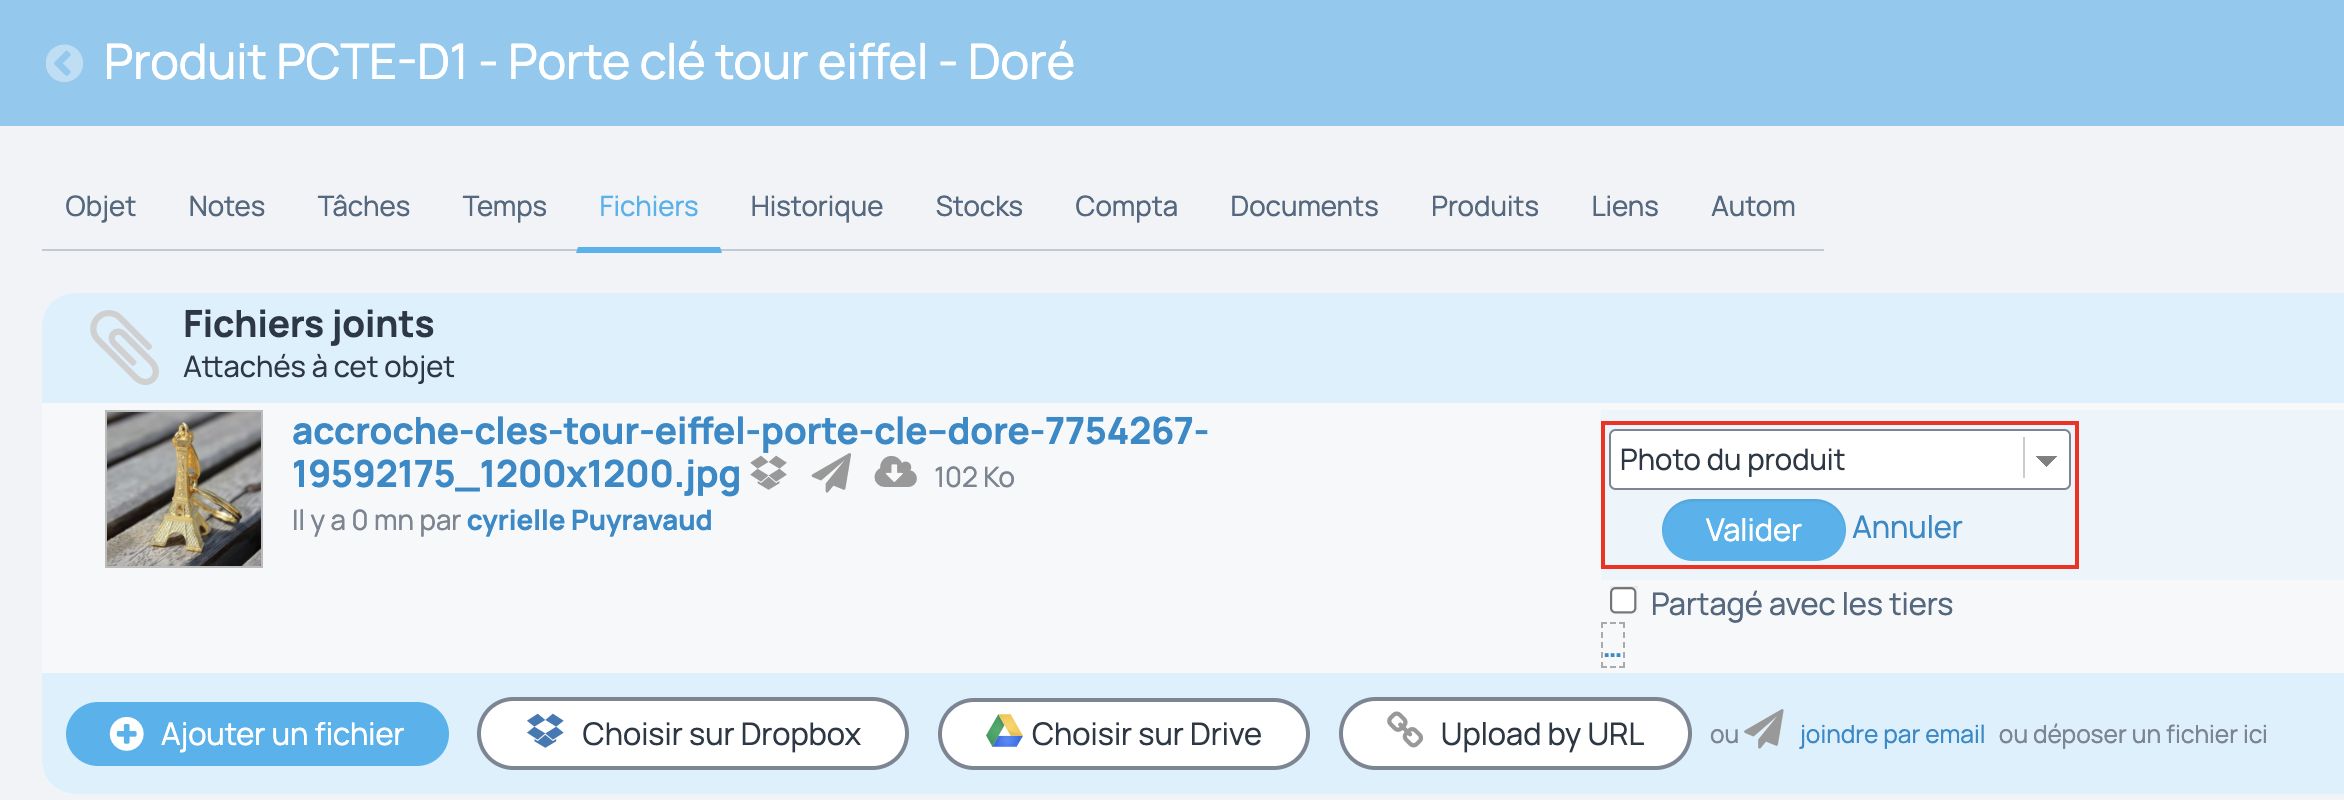Click the cloud download icon beside 102 Ko

pyautogui.click(x=895, y=472)
